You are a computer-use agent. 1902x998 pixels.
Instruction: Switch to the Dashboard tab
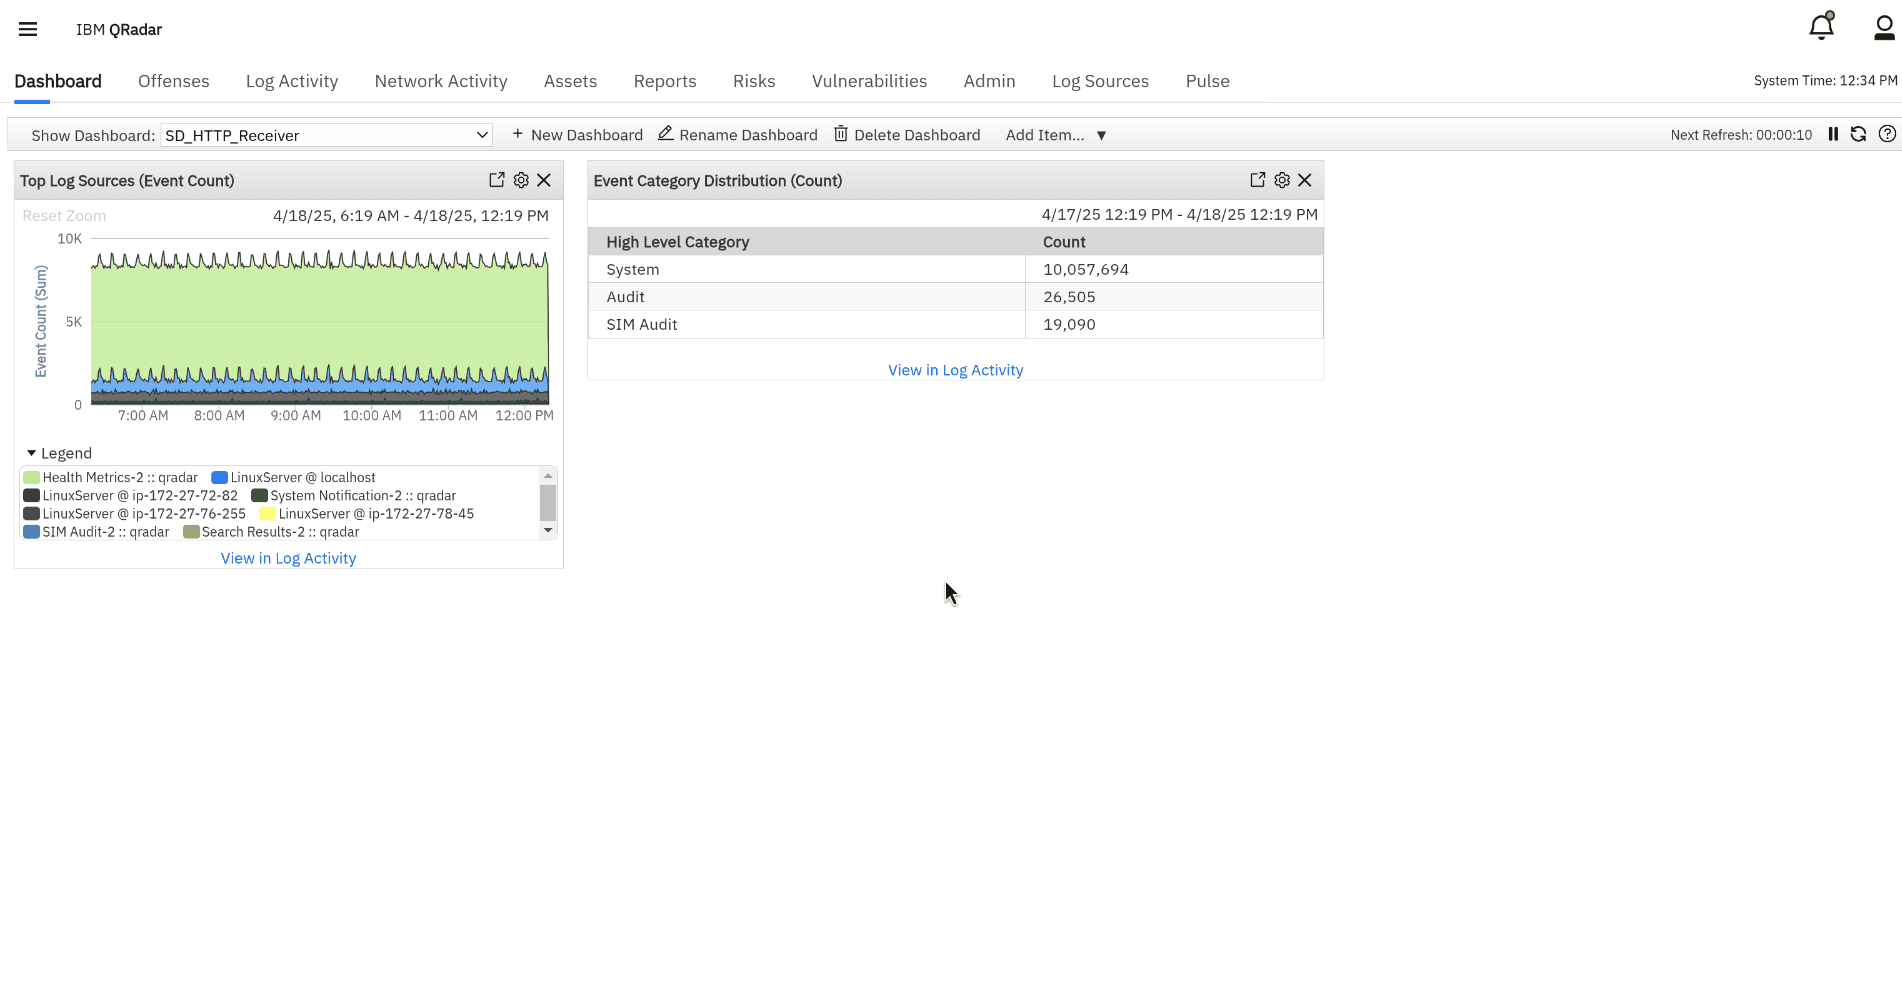[58, 81]
